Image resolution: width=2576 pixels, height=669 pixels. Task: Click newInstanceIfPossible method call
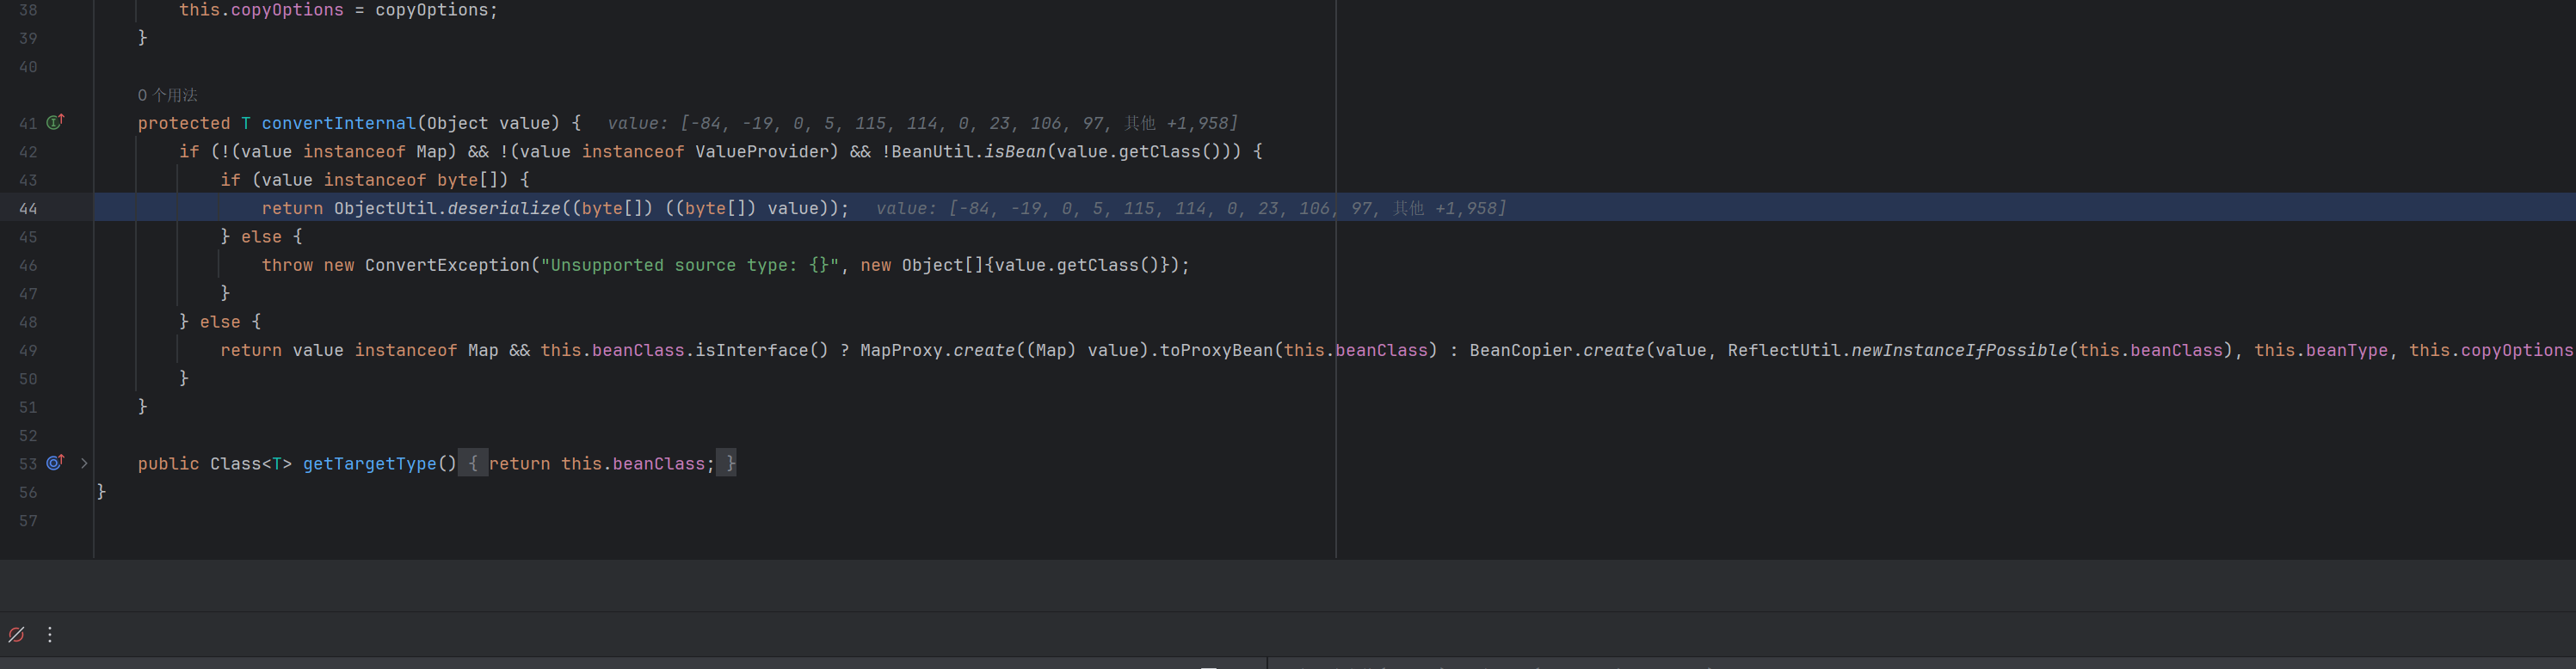[1959, 350]
